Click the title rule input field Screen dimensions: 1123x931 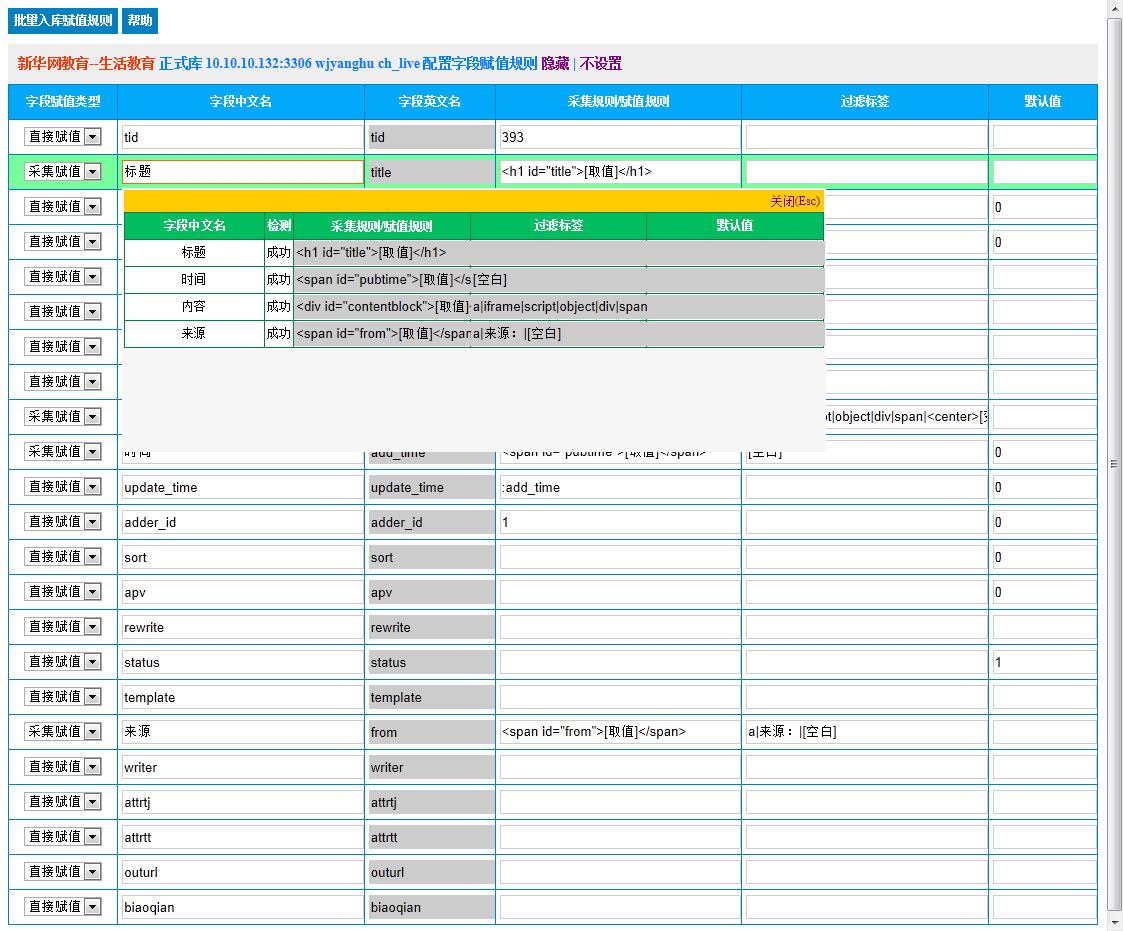pyautogui.click(x=618, y=172)
